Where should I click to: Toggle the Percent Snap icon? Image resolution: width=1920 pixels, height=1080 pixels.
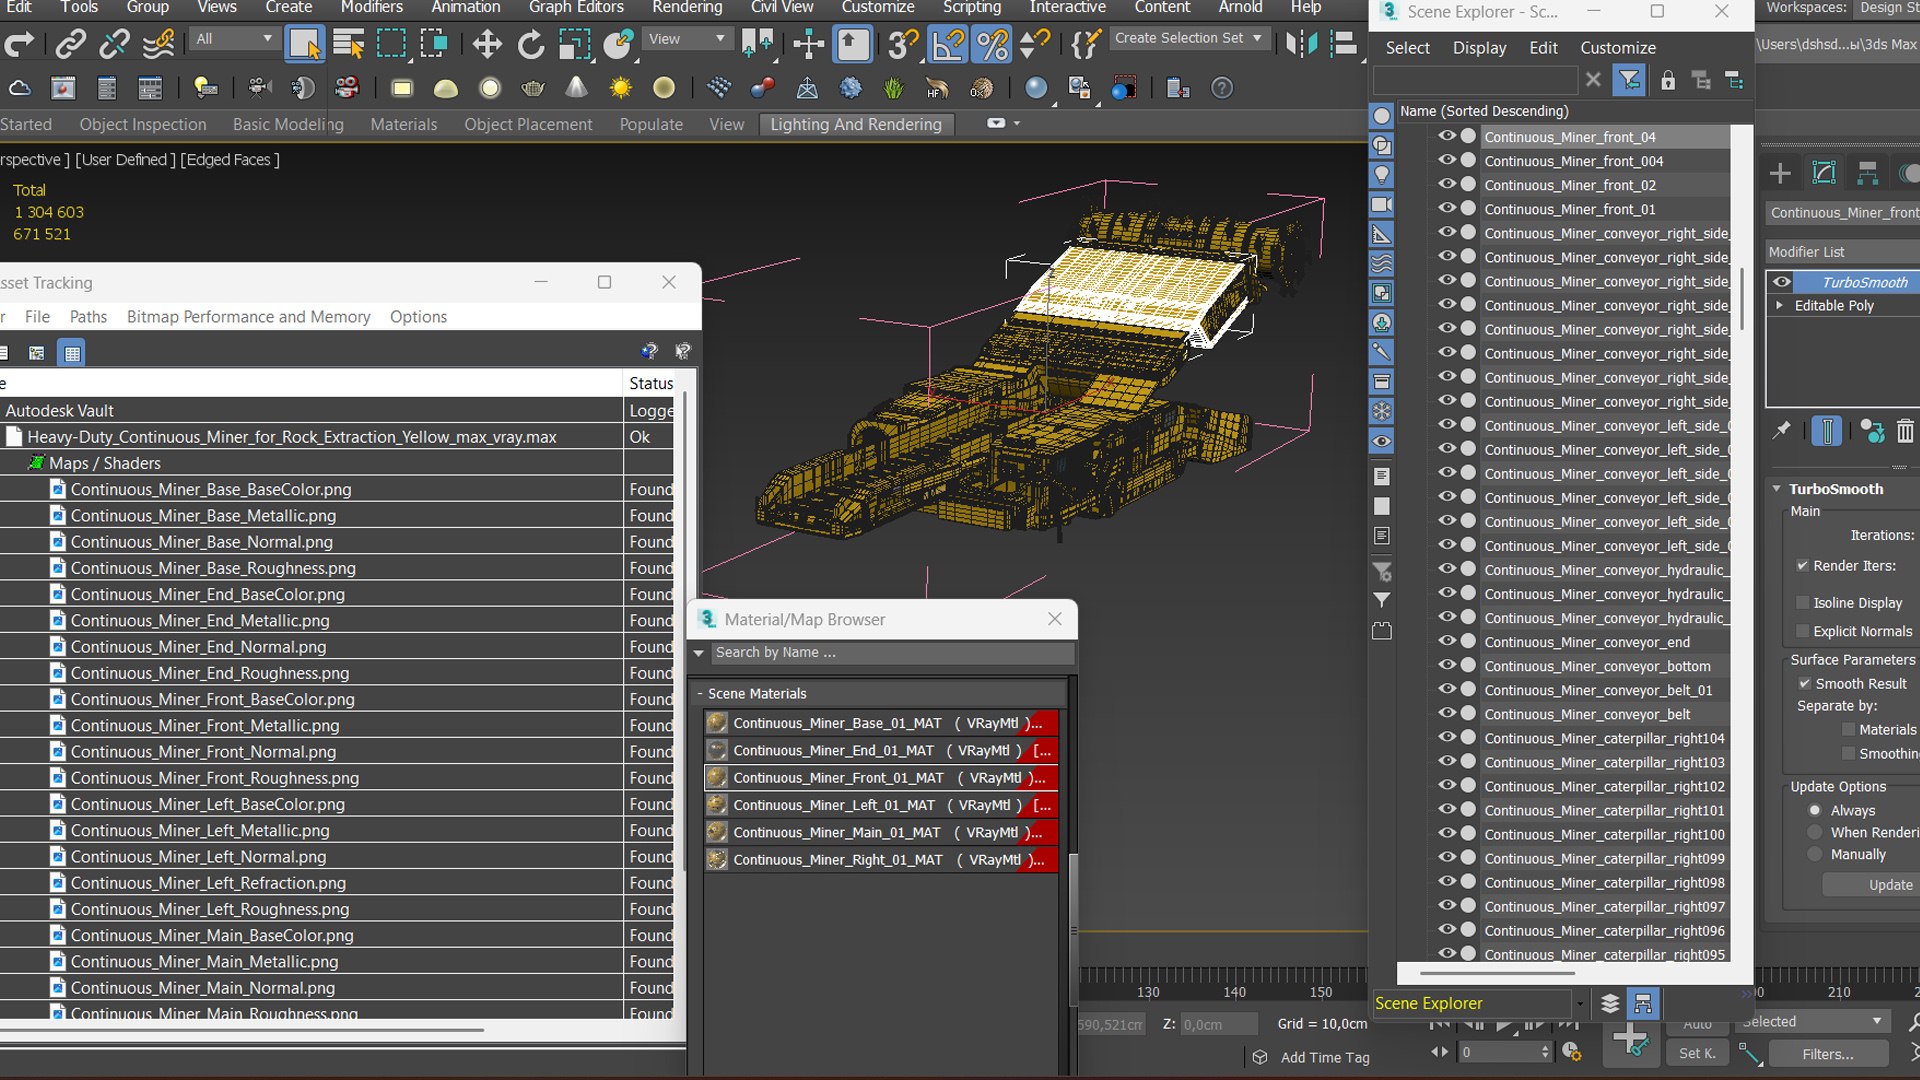[x=991, y=44]
